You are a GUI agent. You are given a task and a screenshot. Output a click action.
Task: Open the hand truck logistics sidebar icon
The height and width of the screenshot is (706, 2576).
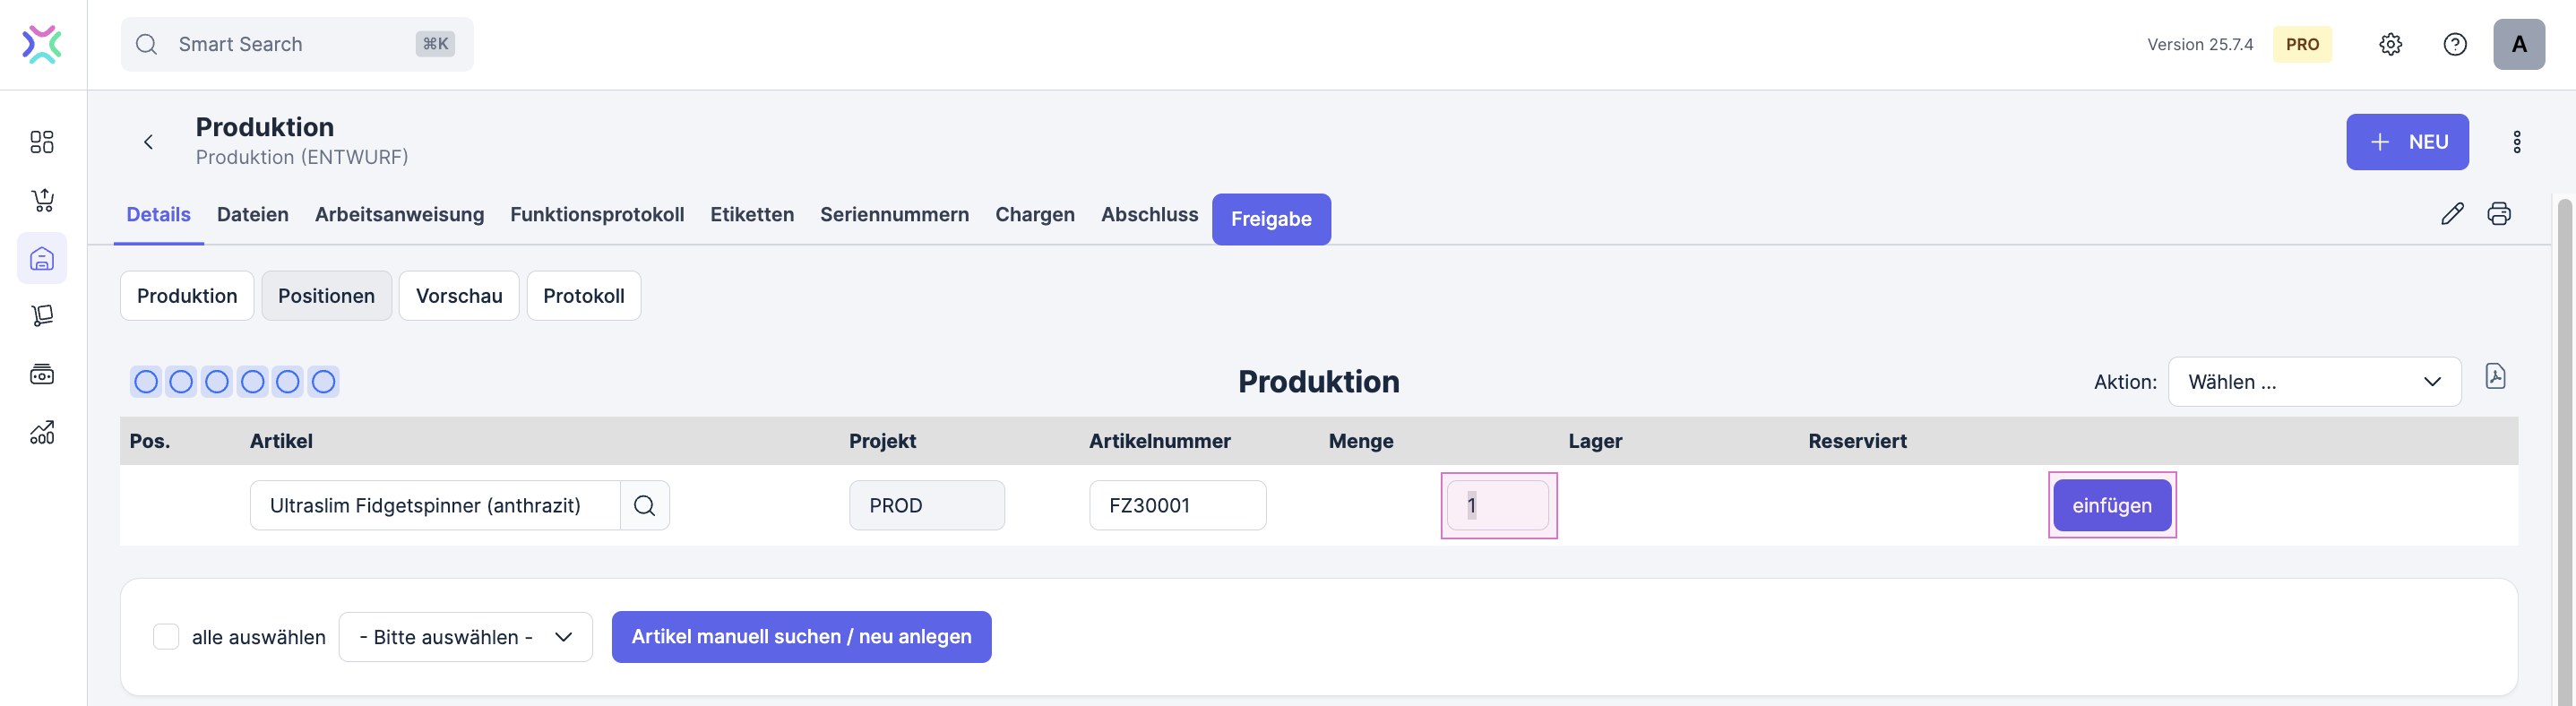(42, 316)
